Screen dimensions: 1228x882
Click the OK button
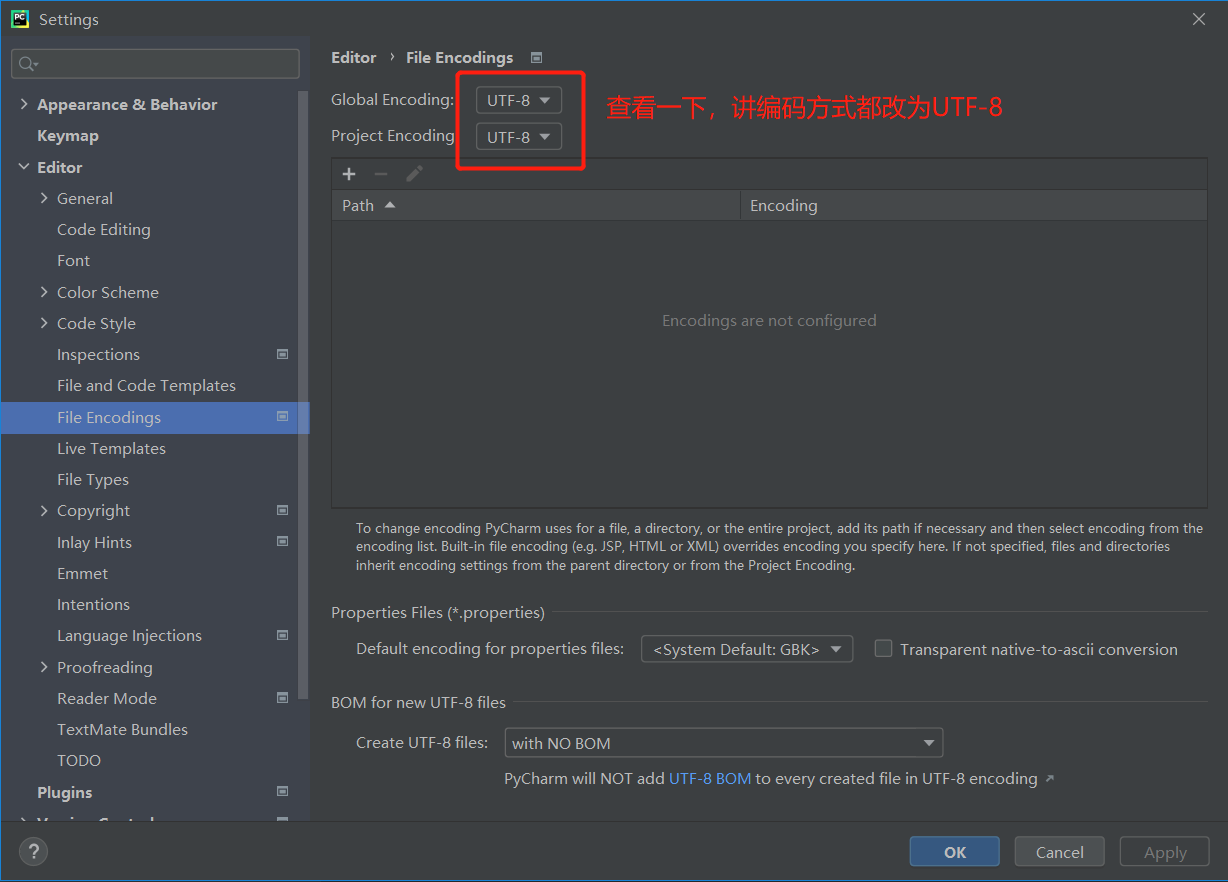955,852
